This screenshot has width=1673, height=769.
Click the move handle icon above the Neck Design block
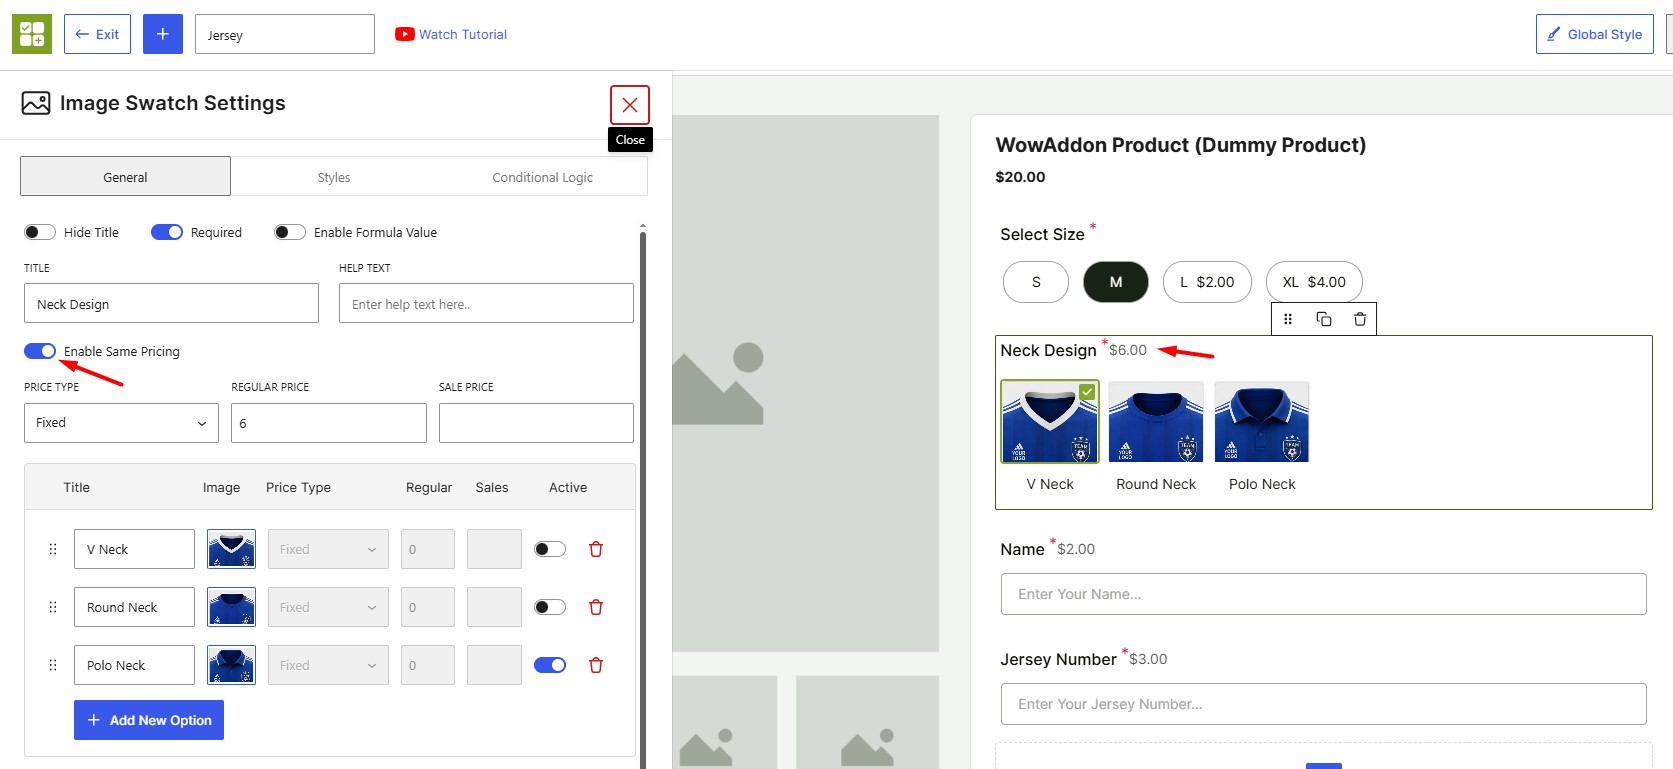(1288, 319)
